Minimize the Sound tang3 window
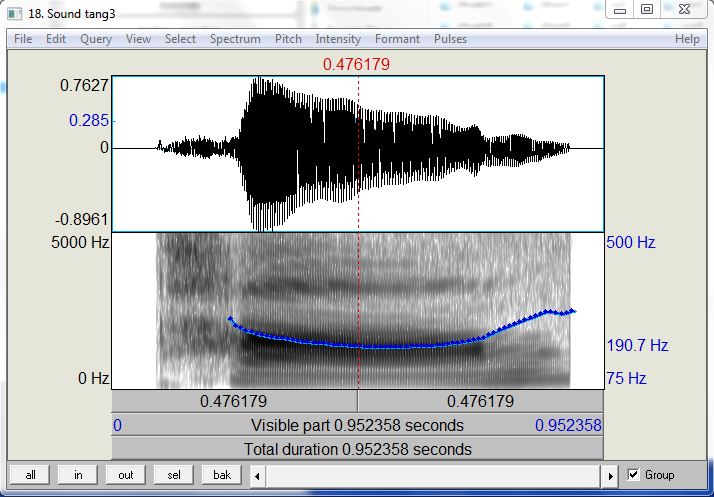This screenshot has height=497, width=714. coord(619,10)
